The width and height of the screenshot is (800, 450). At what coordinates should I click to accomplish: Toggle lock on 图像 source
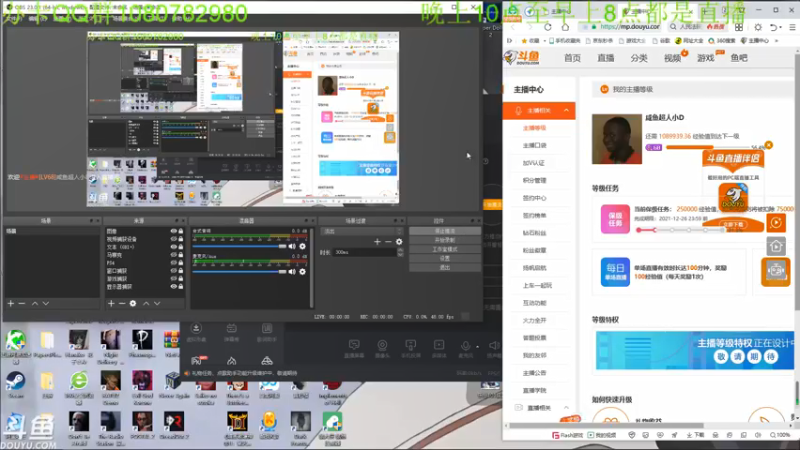pos(181,231)
